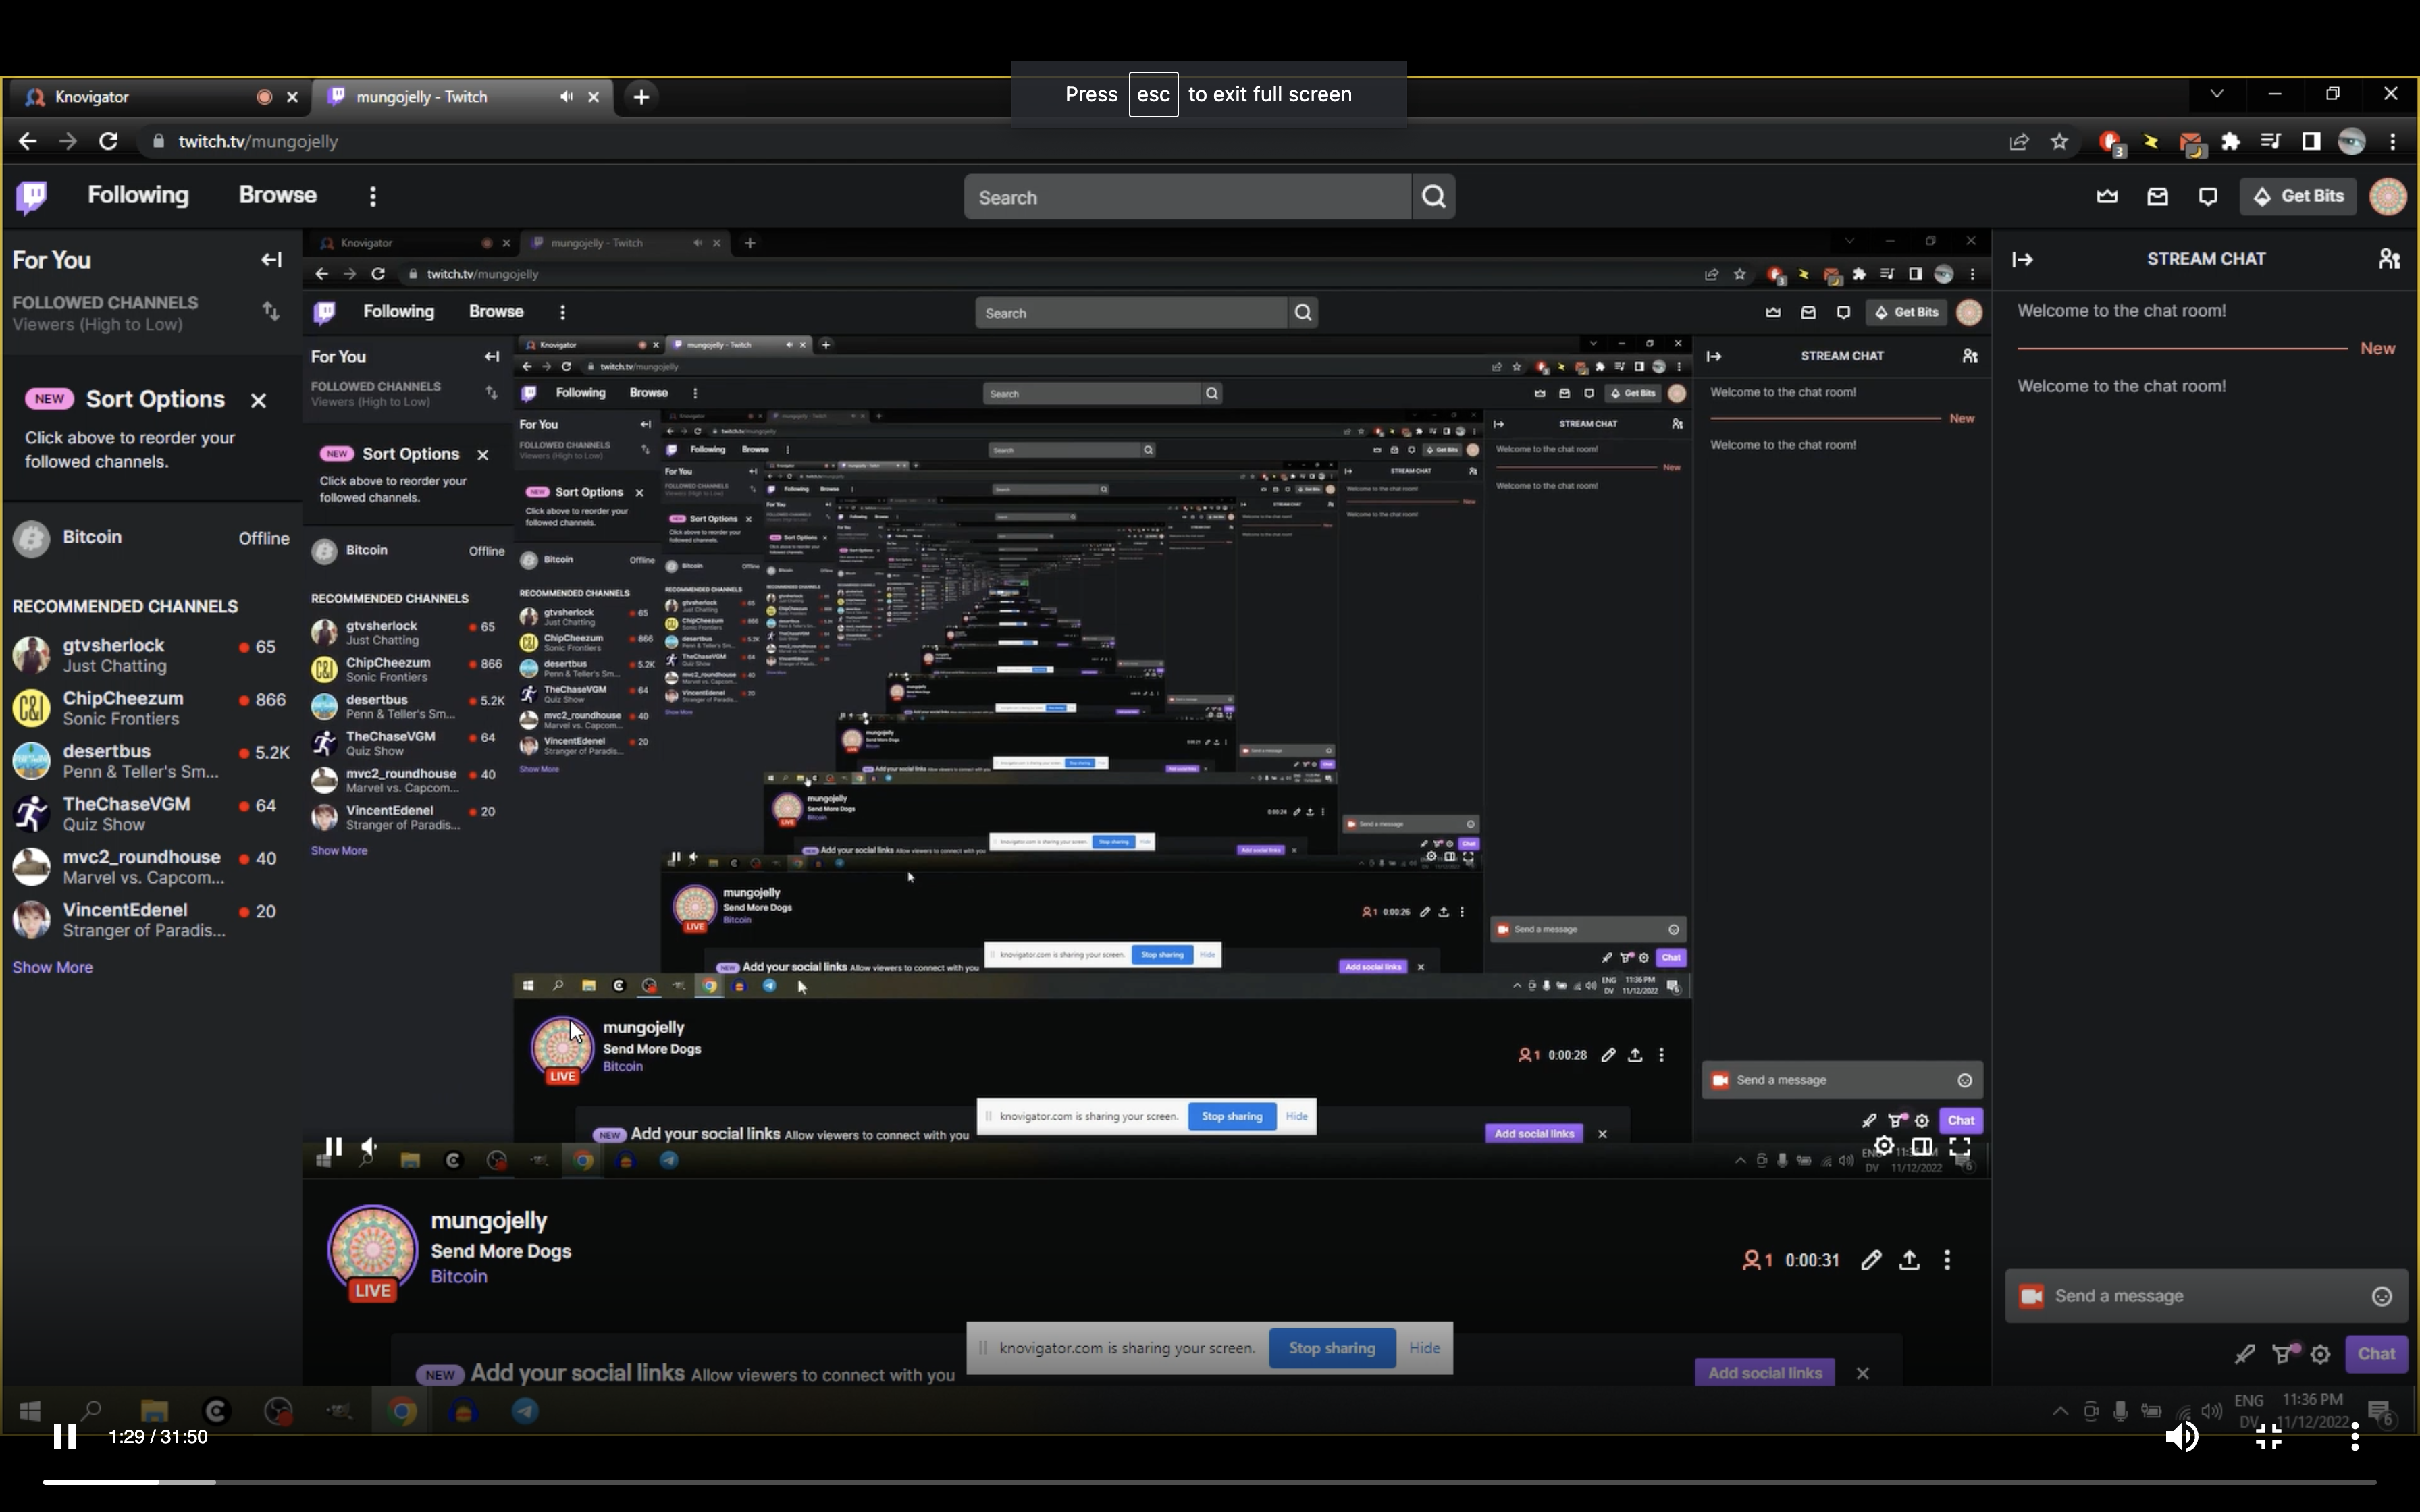The height and width of the screenshot is (1512, 2420).
Task: Click Hide in the outermost screen-sharing bar
Action: (1424, 1348)
